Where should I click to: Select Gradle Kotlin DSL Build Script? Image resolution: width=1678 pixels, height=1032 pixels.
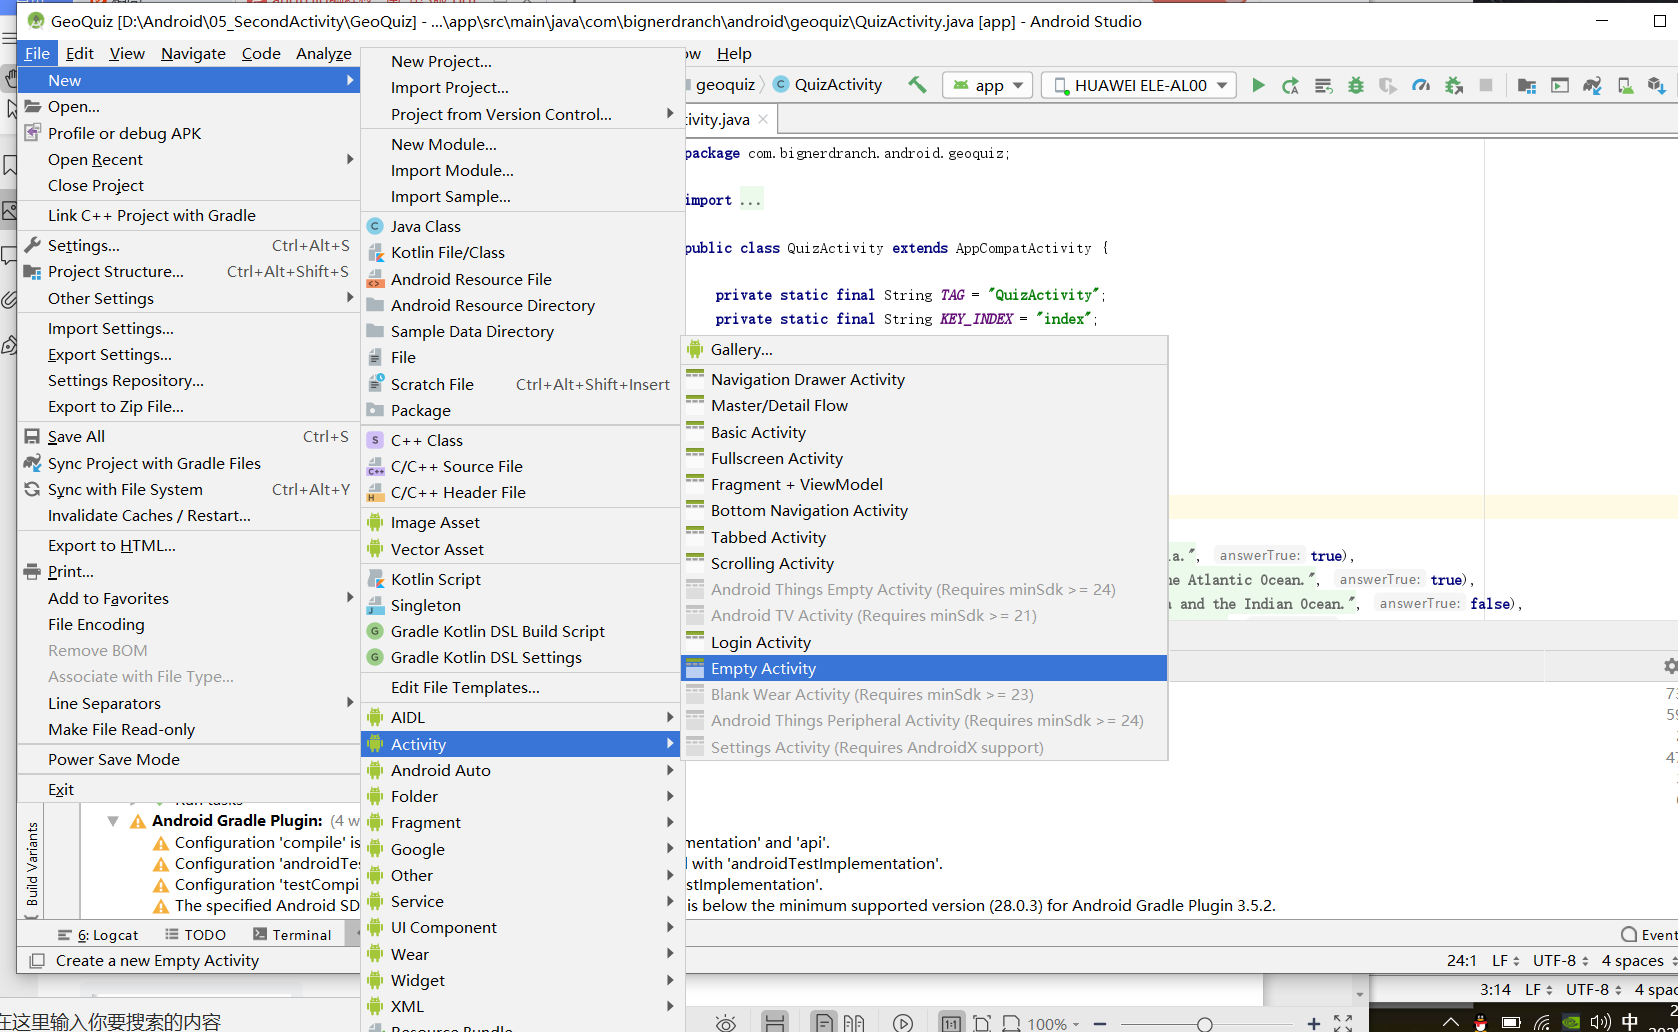(520, 631)
